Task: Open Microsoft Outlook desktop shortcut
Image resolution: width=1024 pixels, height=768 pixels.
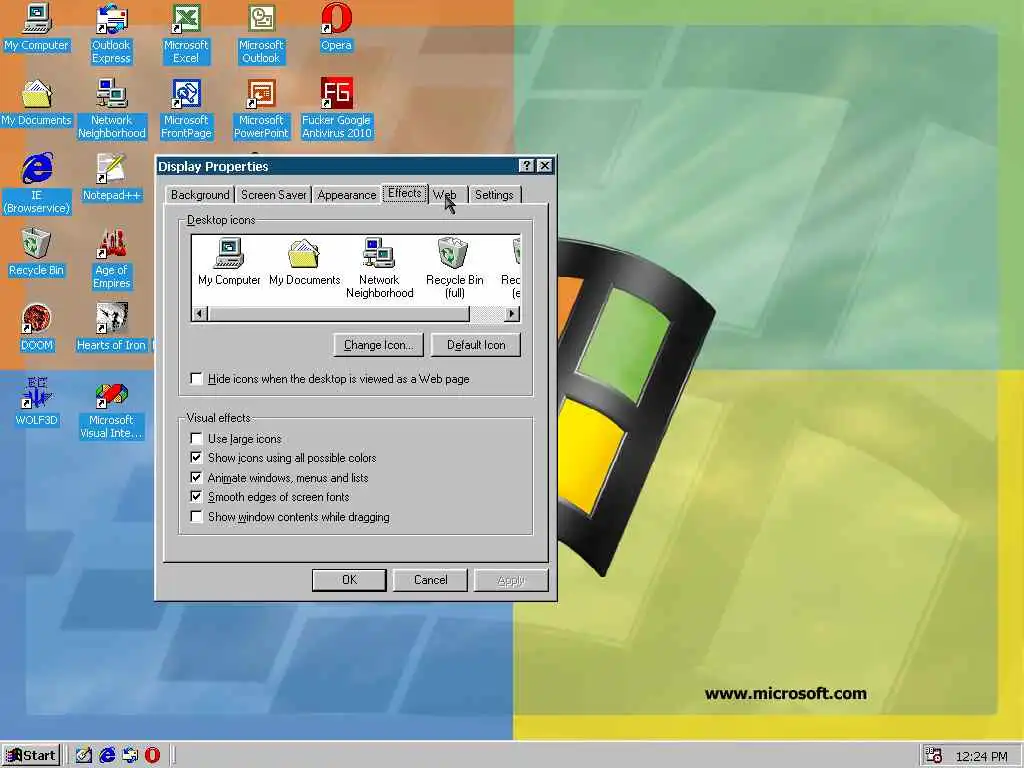Action: (261, 34)
